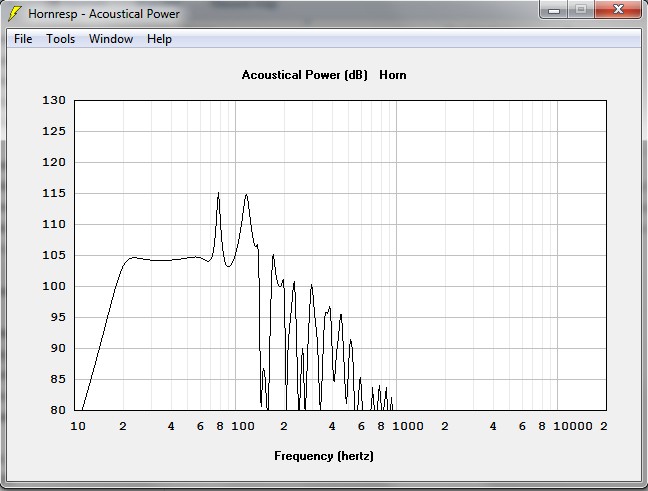This screenshot has width=648, height=491.
Task: Click the 1000 hertz frequency label
Action: click(408, 426)
